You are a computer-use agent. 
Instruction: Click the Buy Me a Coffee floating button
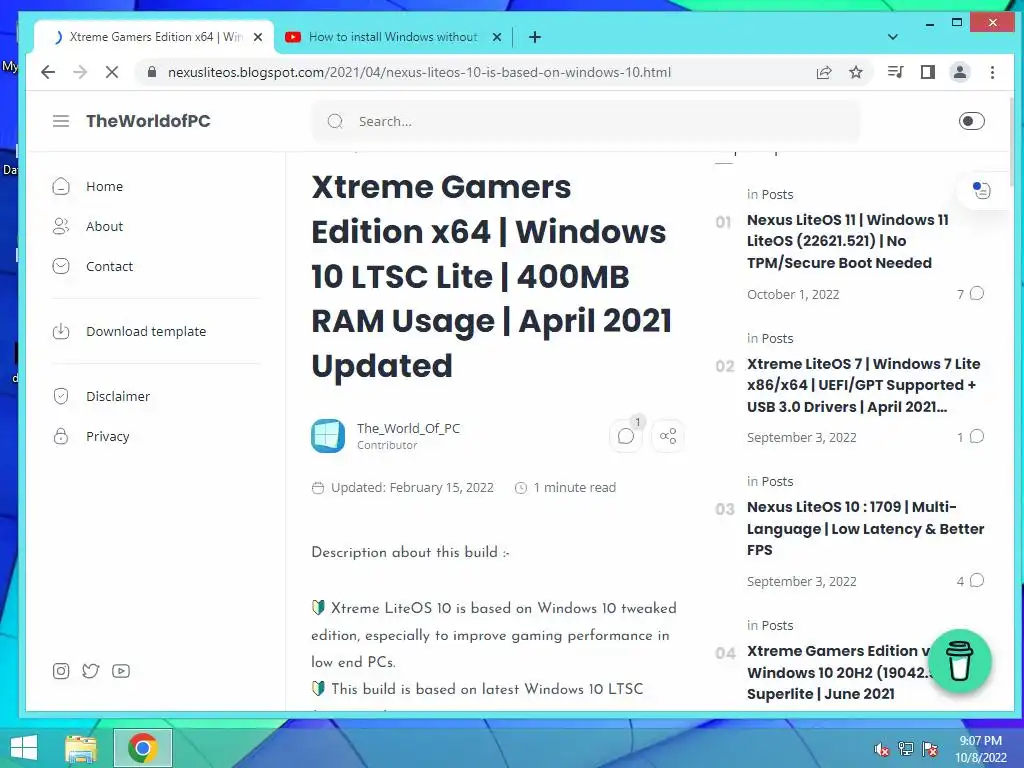pos(959,660)
